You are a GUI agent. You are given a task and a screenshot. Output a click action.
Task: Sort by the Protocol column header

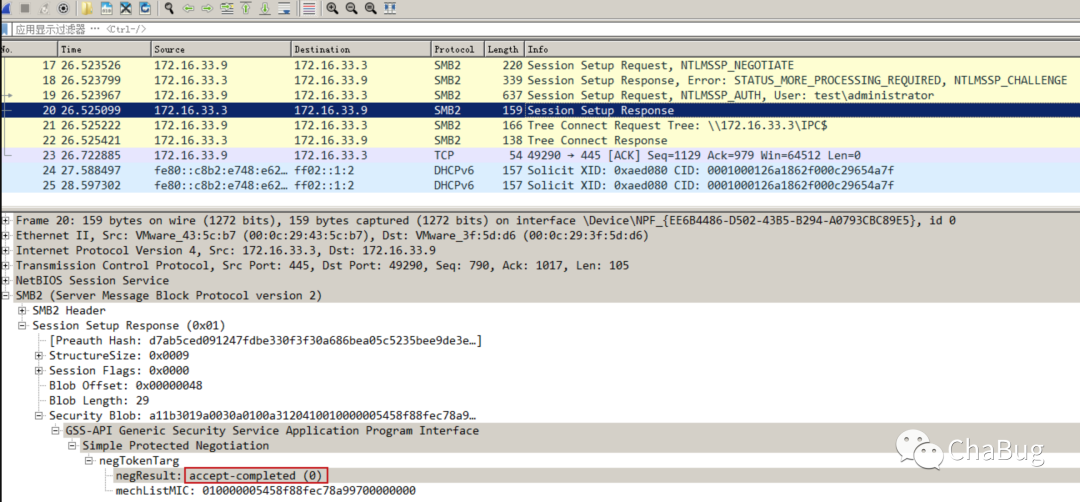458,50
